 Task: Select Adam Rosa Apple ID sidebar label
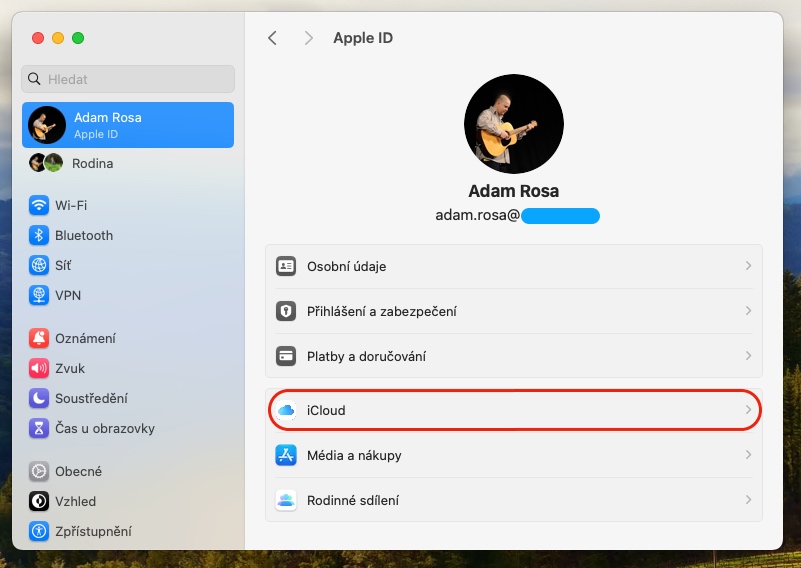point(108,125)
